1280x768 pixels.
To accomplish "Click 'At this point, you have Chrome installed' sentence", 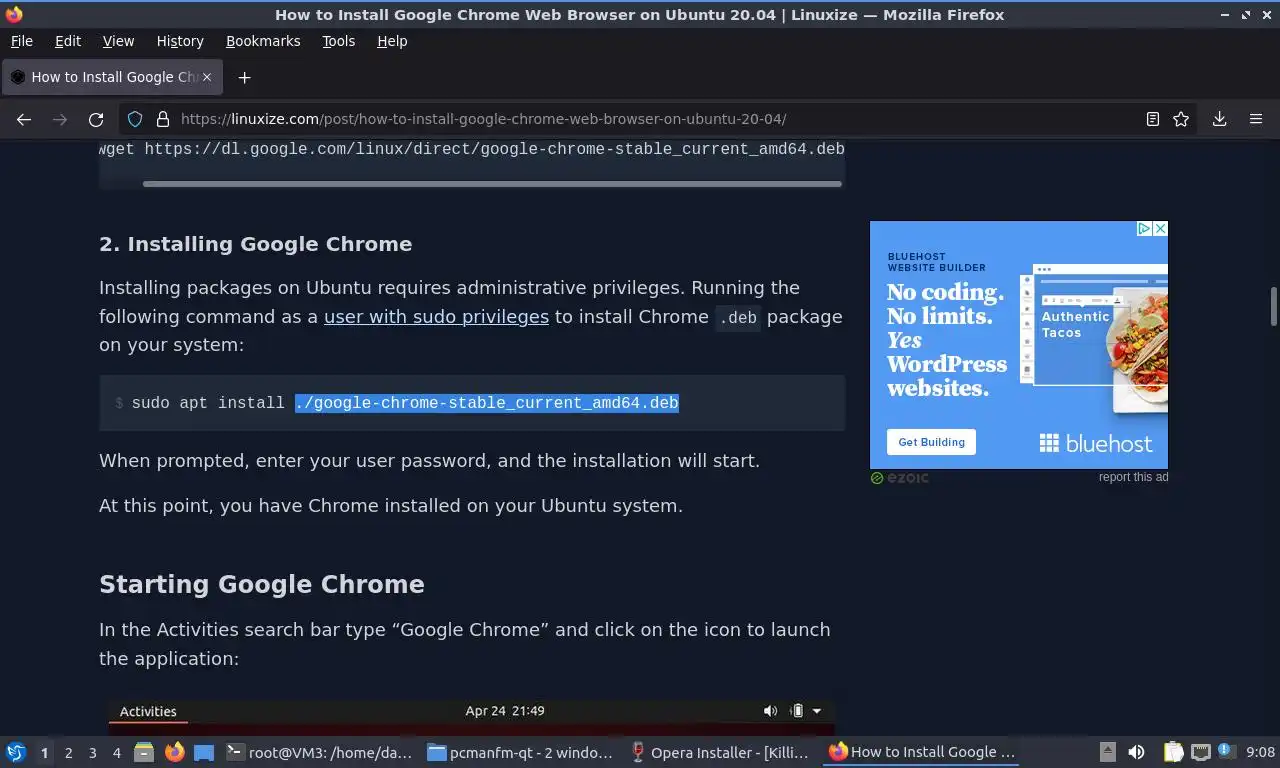I will 391,506.
